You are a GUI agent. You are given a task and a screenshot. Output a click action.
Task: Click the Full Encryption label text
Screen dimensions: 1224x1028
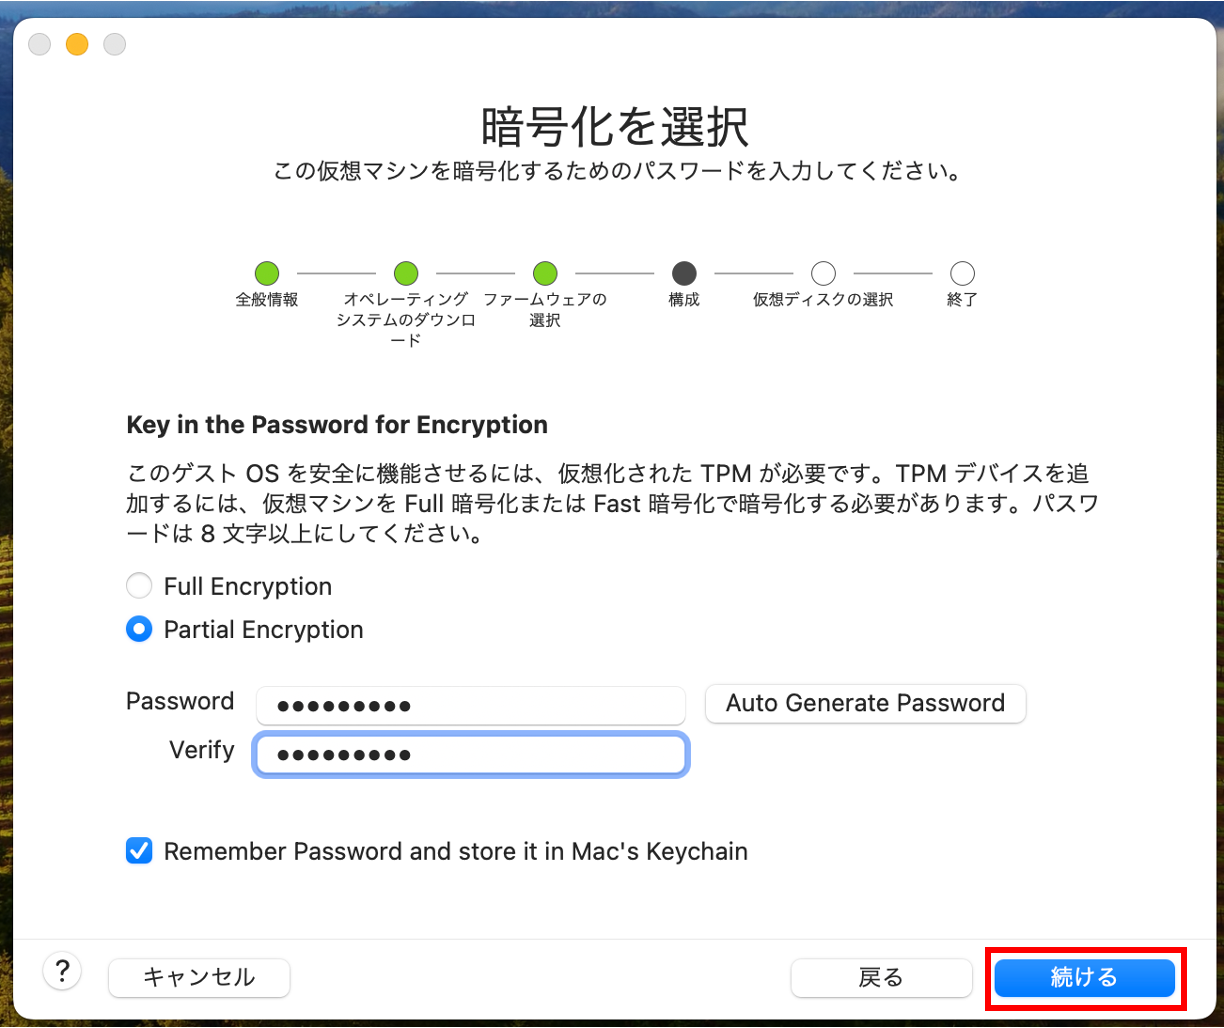(x=247, y=586)
